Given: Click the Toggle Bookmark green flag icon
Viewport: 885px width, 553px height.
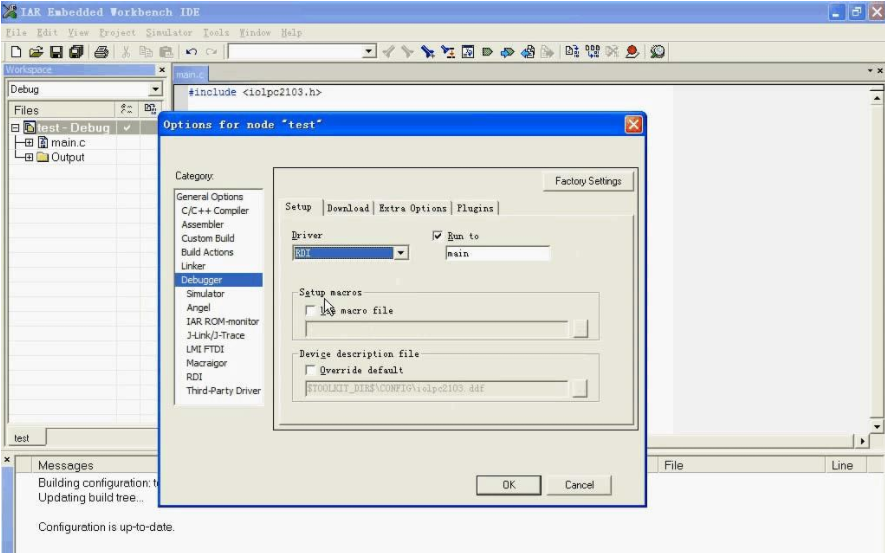Looking at the screenshot, I should coord(487,52).
